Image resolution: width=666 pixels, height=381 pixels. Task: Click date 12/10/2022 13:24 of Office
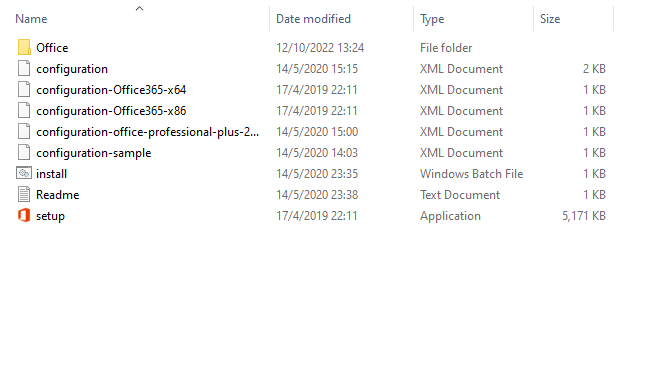click(x=320, y=48)
